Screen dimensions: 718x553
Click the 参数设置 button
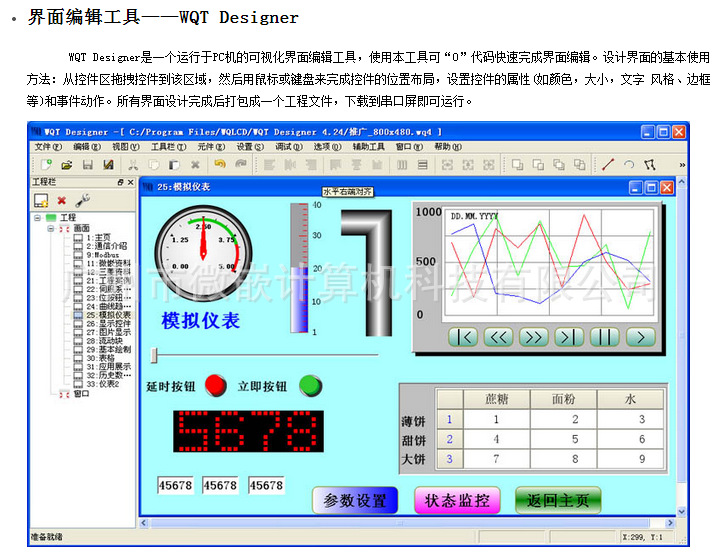[x=355, y=500]
